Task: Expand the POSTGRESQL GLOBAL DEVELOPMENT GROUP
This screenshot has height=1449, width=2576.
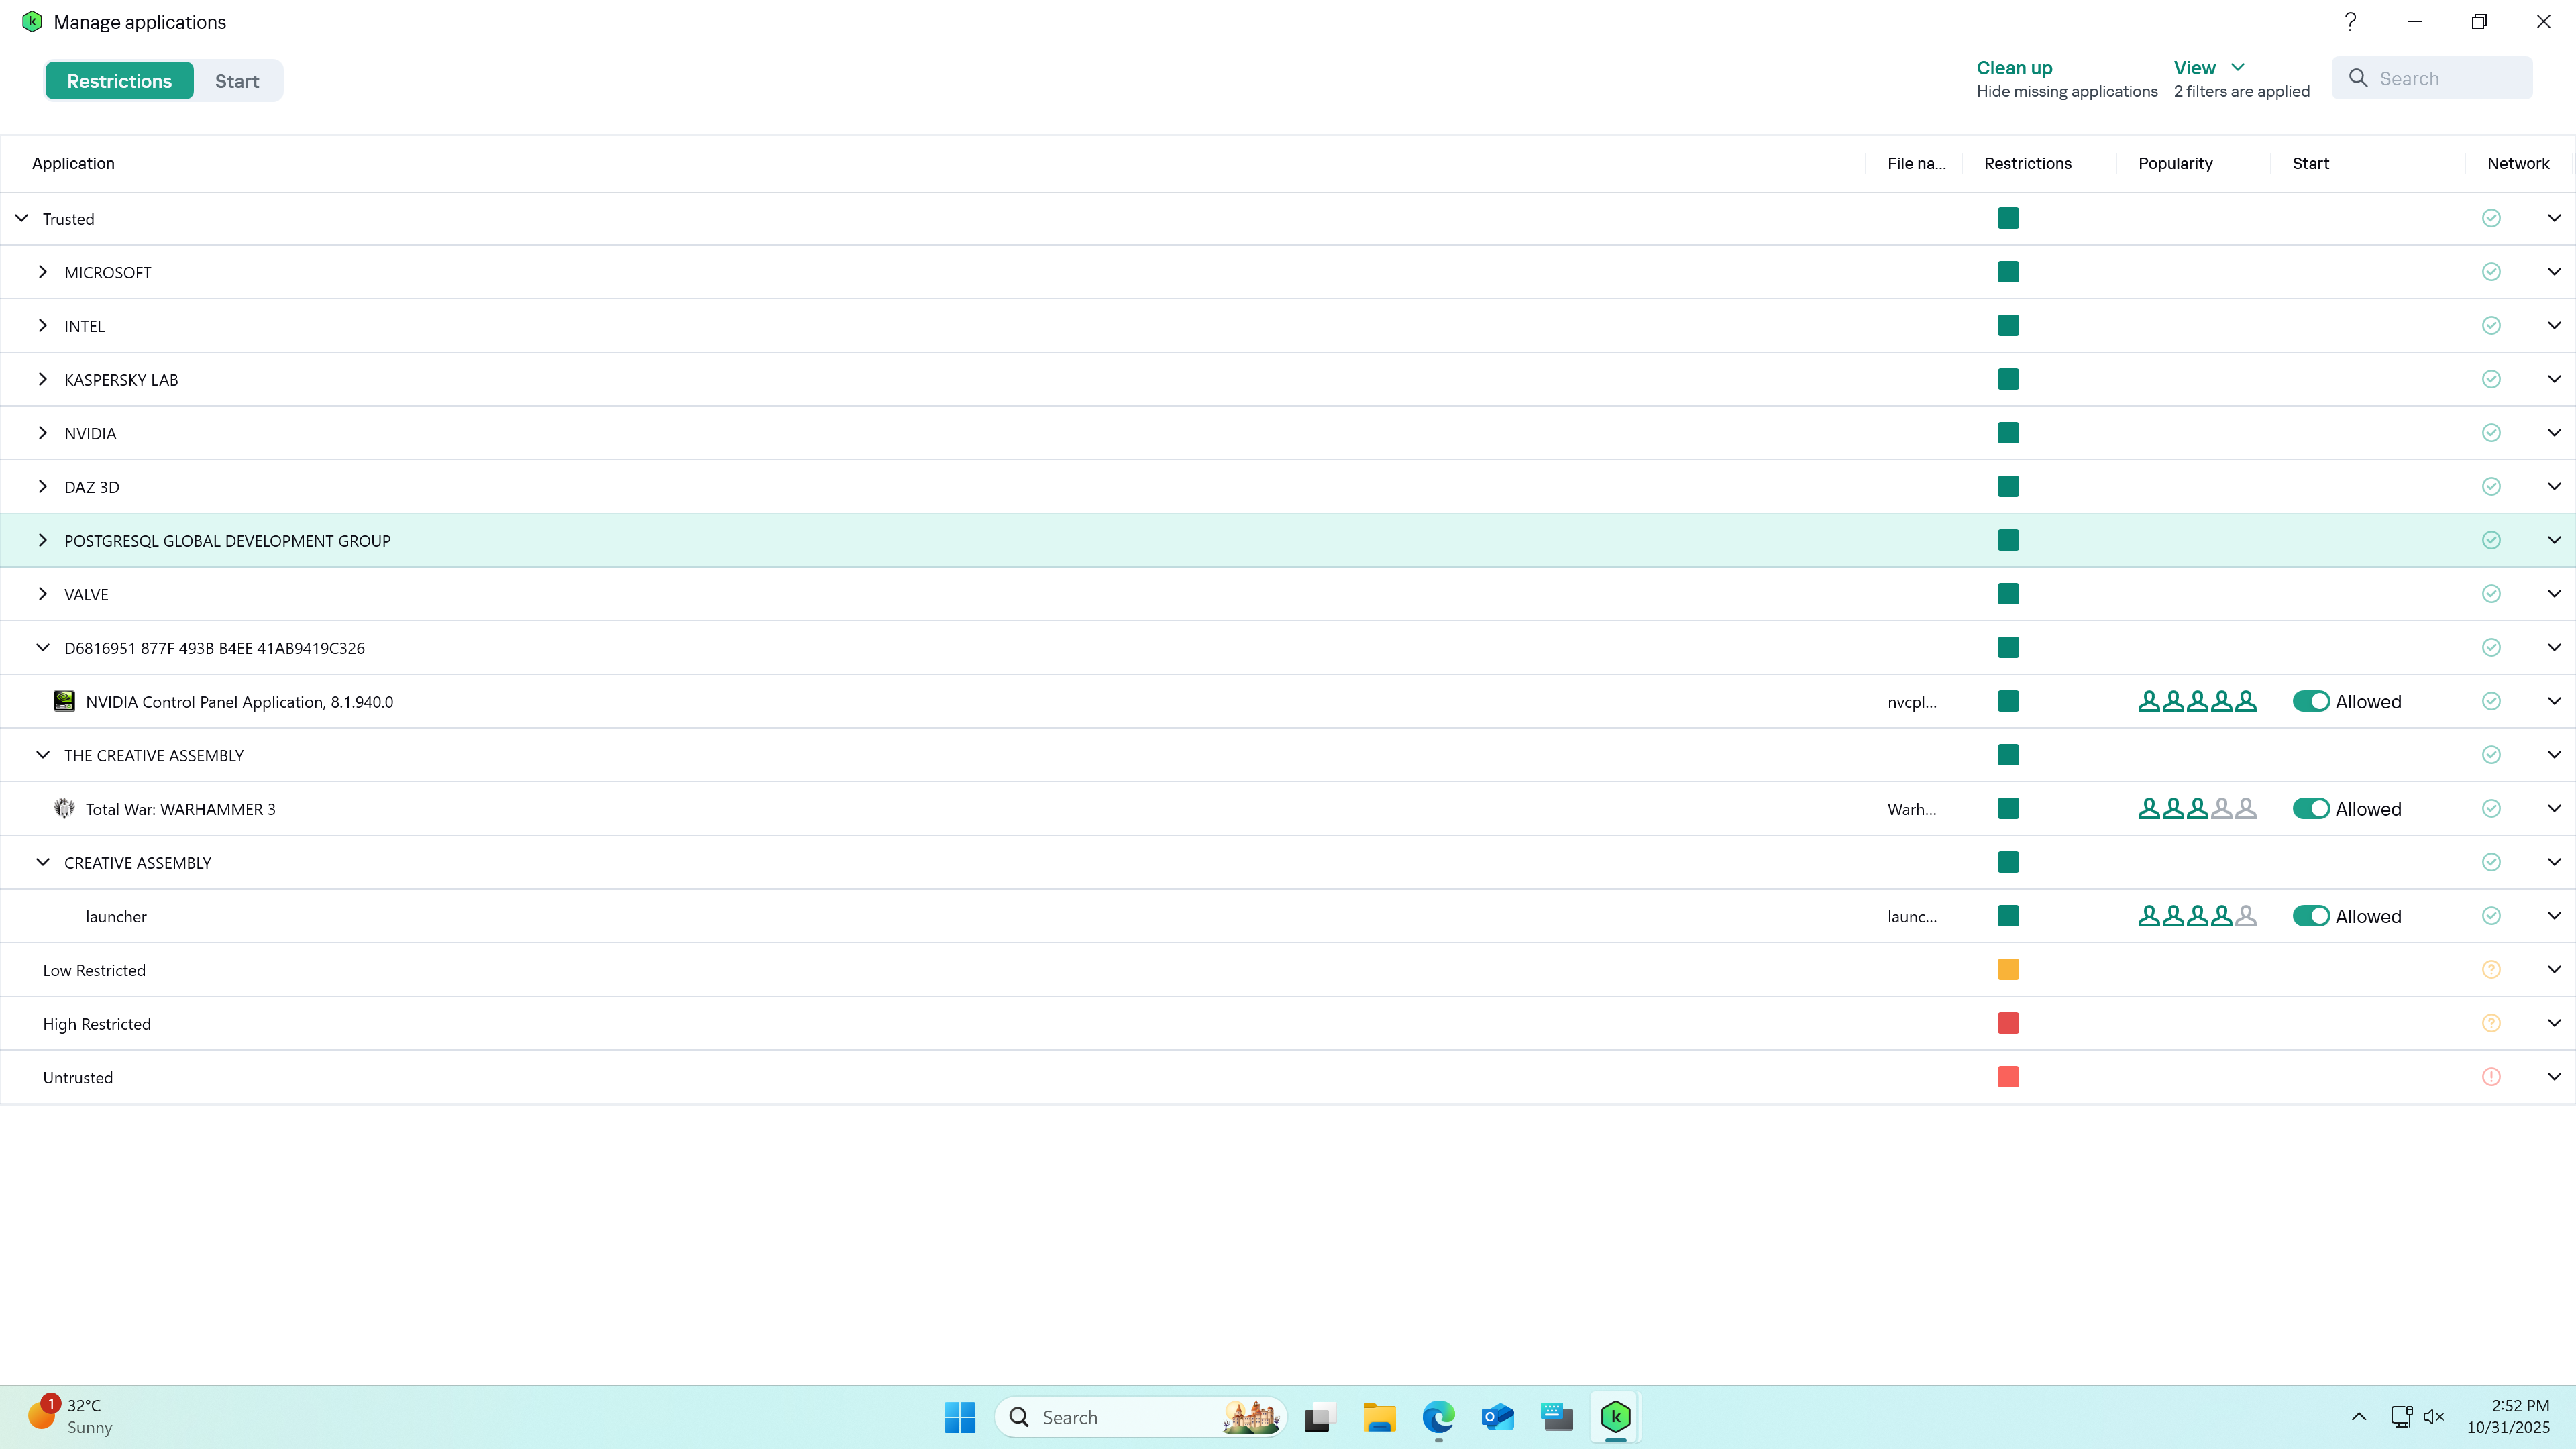Action: point(42,540)
